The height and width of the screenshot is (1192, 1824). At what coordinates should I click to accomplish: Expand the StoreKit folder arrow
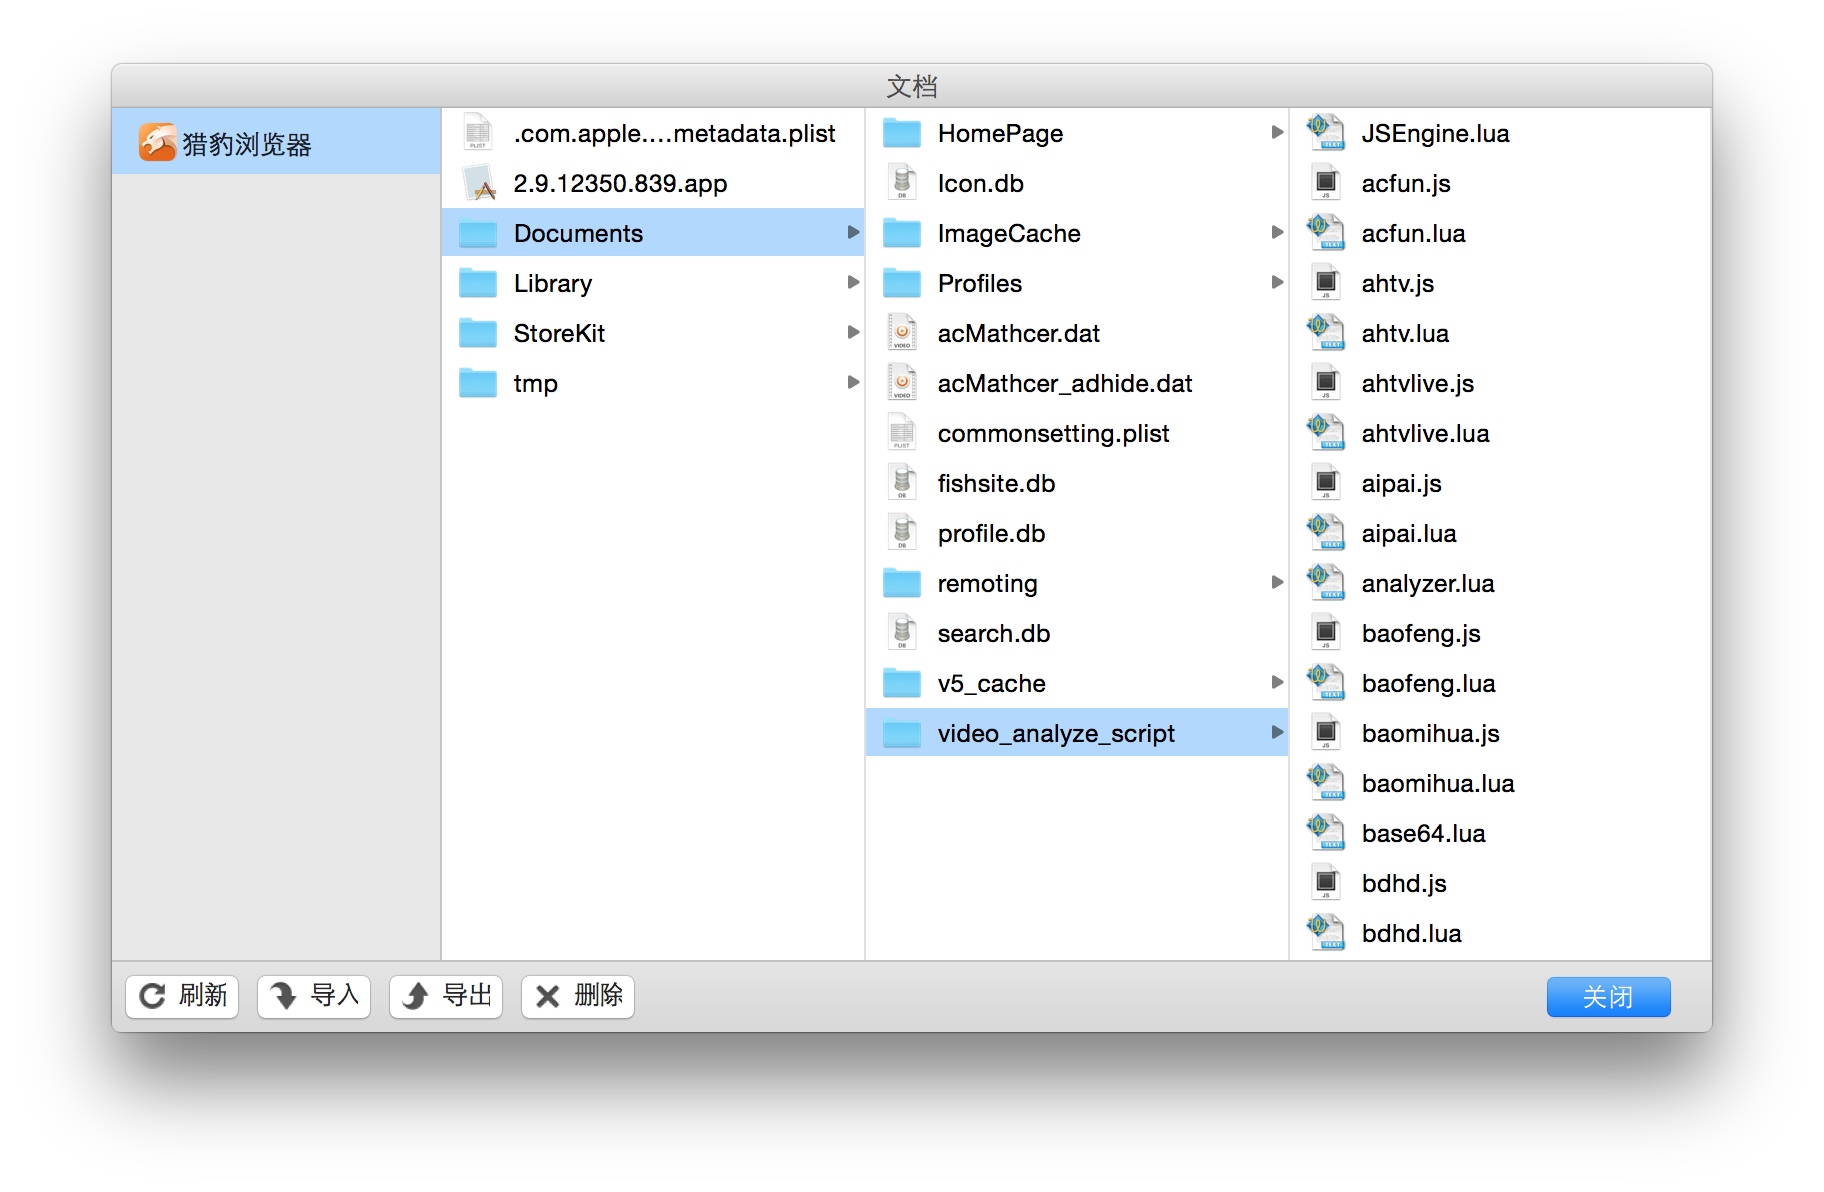pyautogui.click(x=853, y=332)
